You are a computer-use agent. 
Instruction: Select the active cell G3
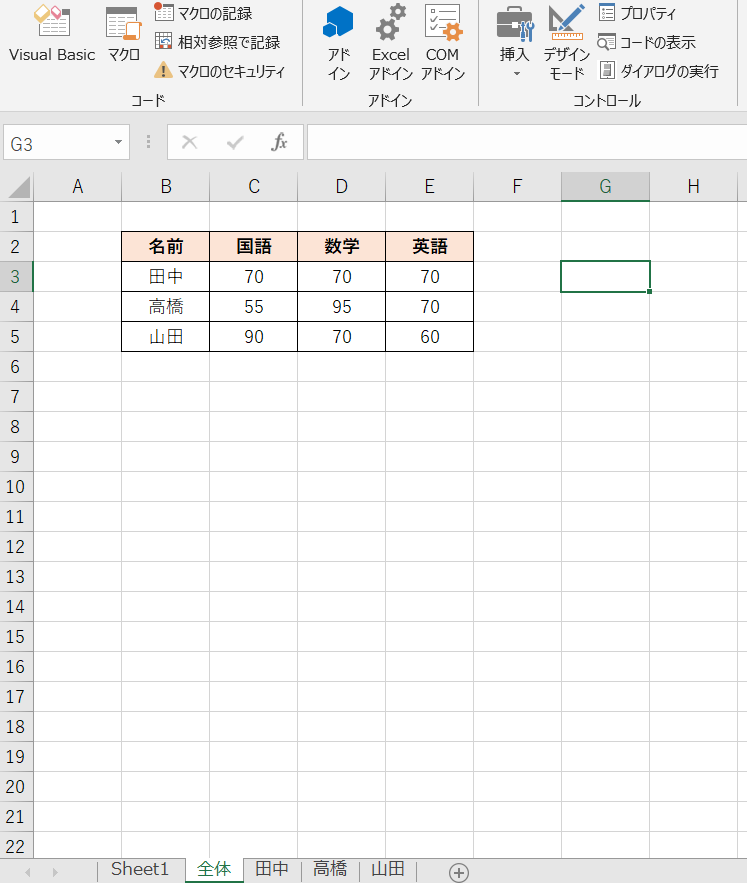coord(605,277)
